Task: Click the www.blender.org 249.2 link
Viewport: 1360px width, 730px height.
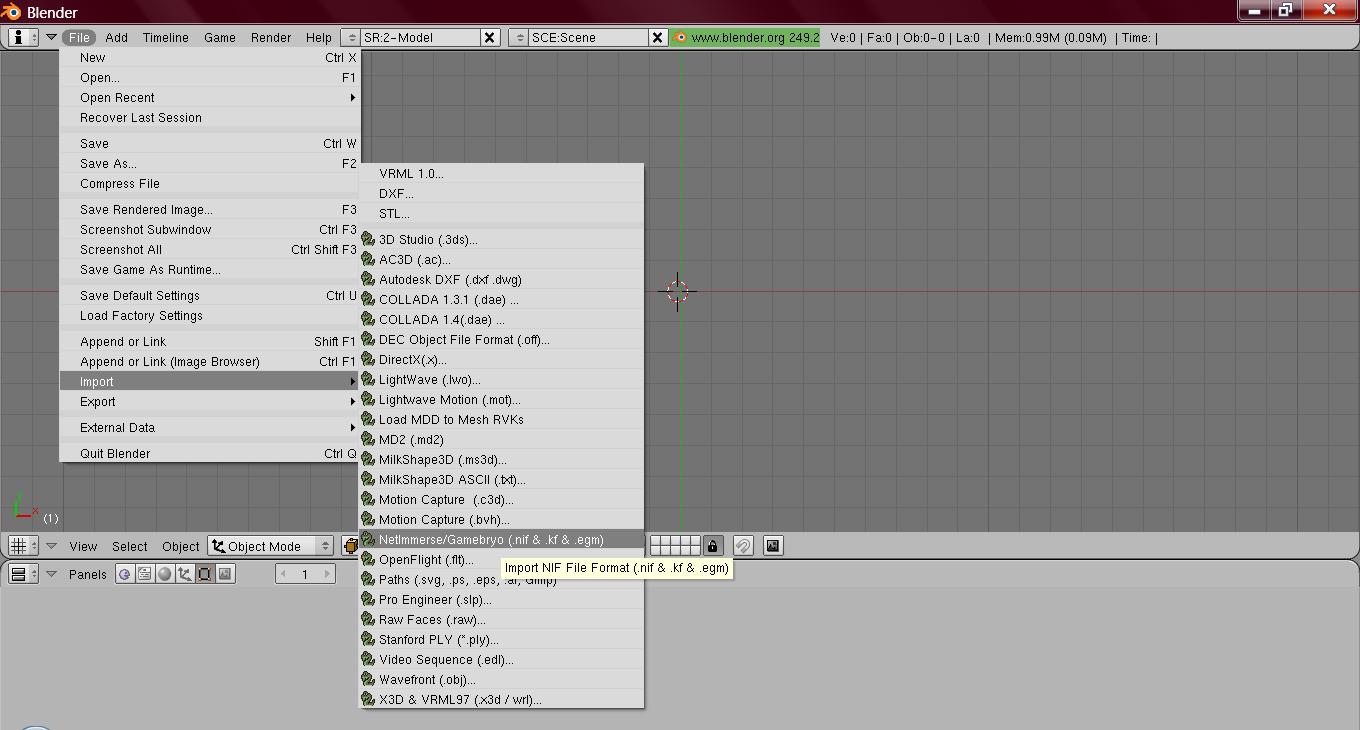Action: (746, 38)
